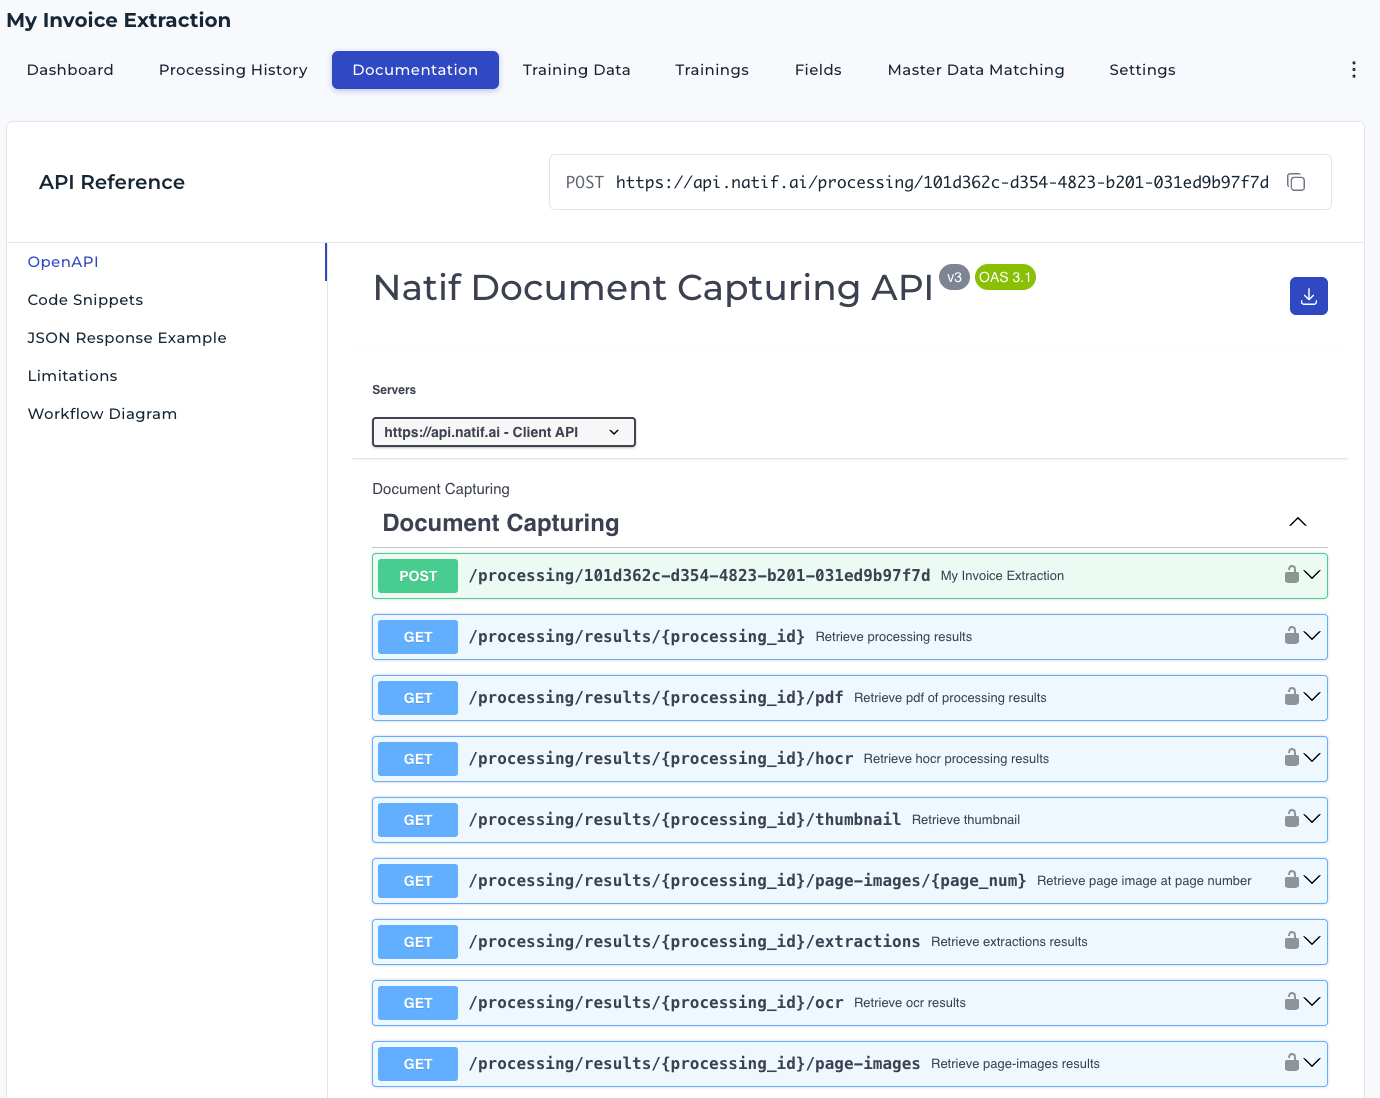Open the Processing History tab
Screen dimensions: 1380x1098
[x=233, y=70]
